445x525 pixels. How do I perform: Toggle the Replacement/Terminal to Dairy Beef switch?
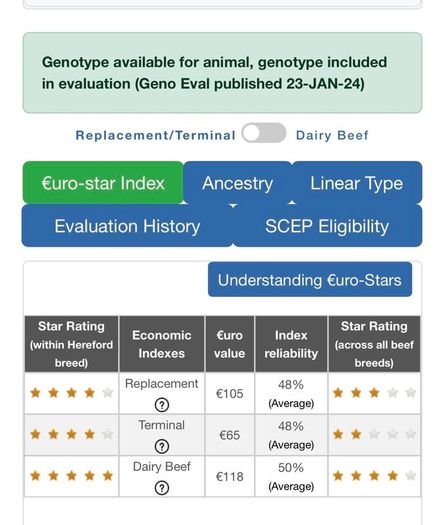click(x=264, y=133)
